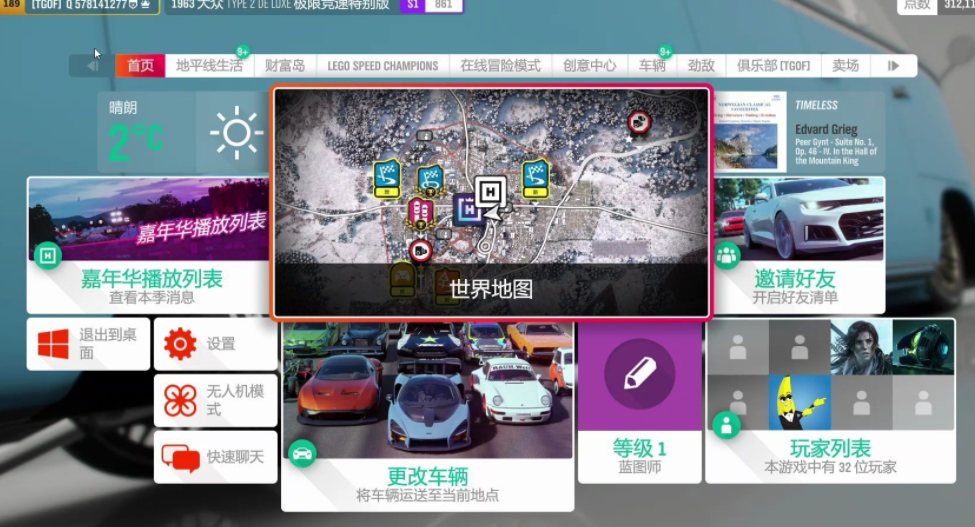Click red circular marker below pink marker
975x527 pixels.
coord(421,250)
